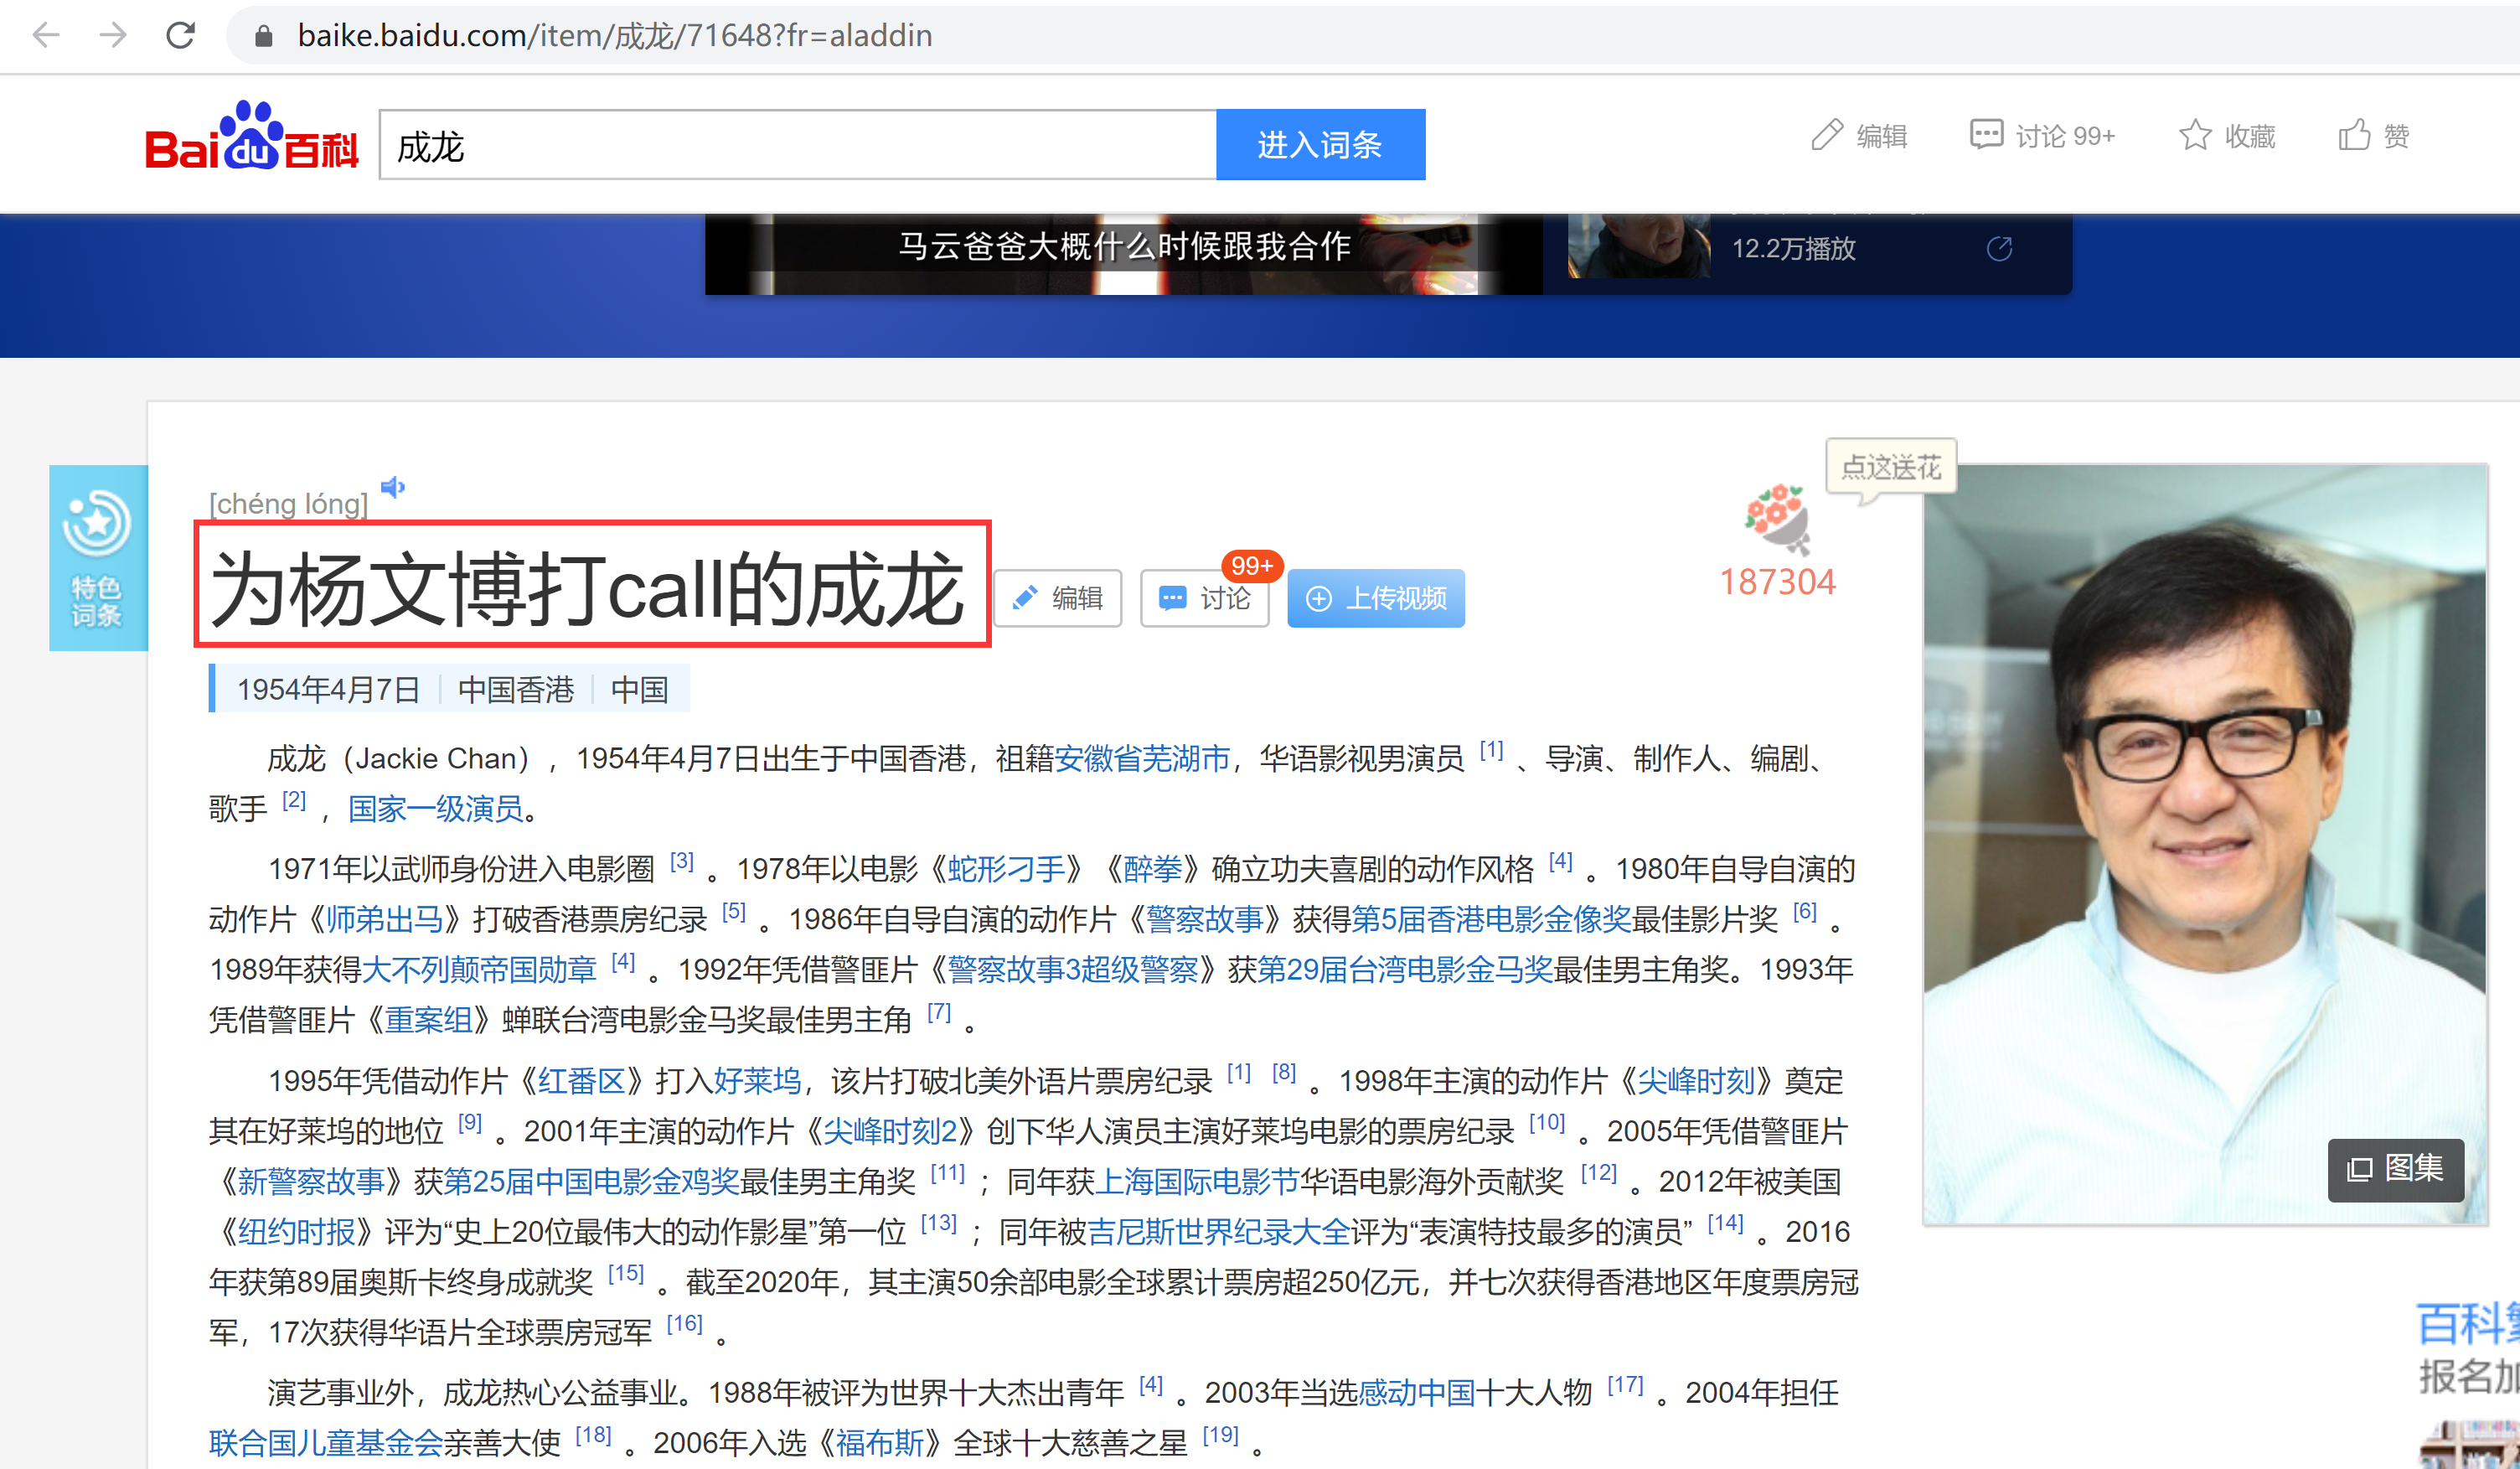Open the 尖峰时刻2 link
The height and width of the screenshot is (1469, 2520).
[x=890, y=1131]
